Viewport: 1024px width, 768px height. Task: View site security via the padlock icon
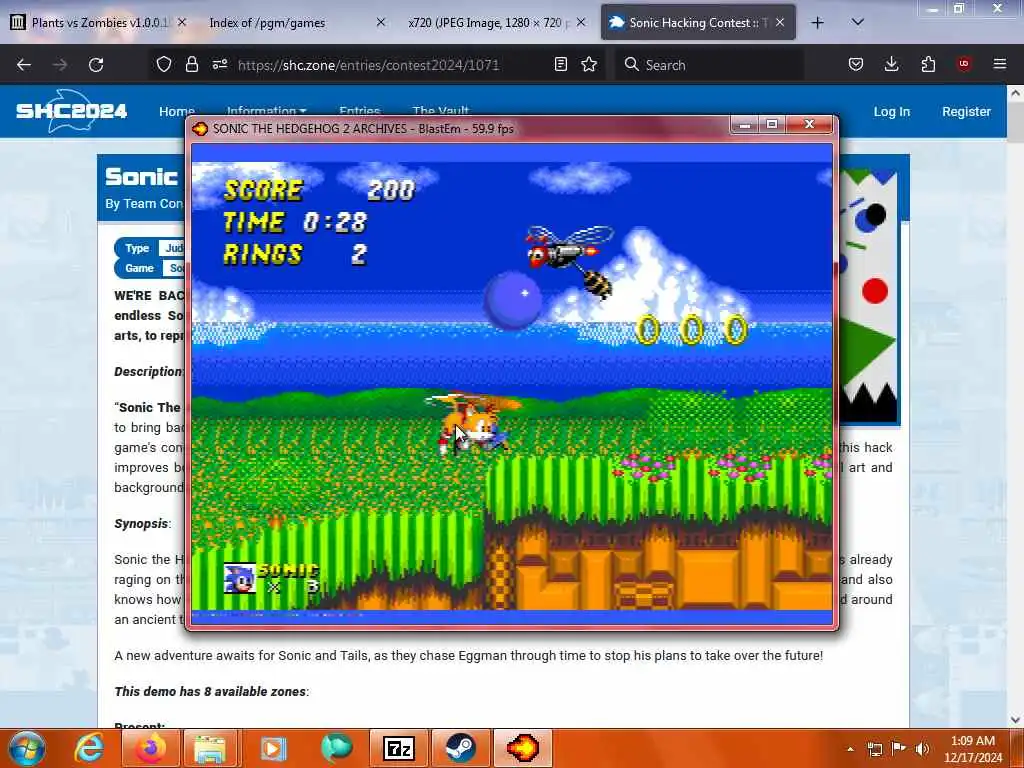(191, 64)
